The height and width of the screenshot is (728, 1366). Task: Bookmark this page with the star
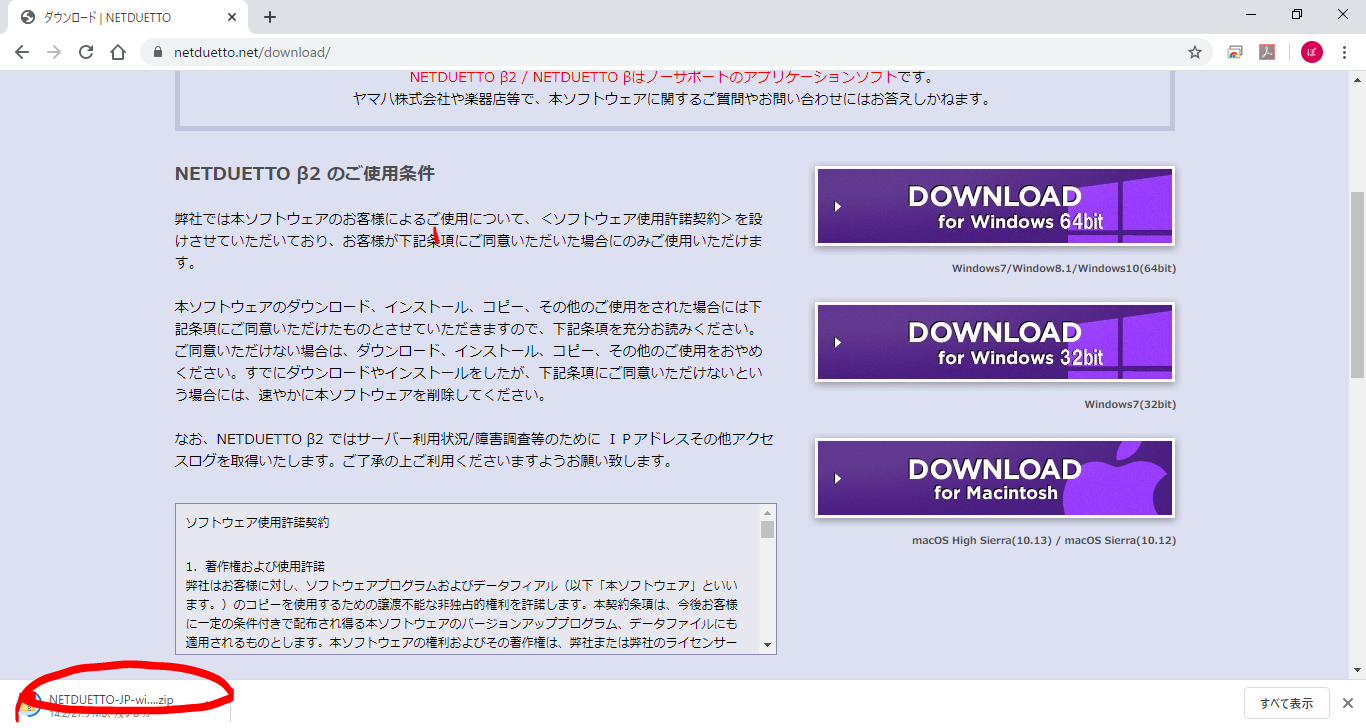[x=1195, y=52]
